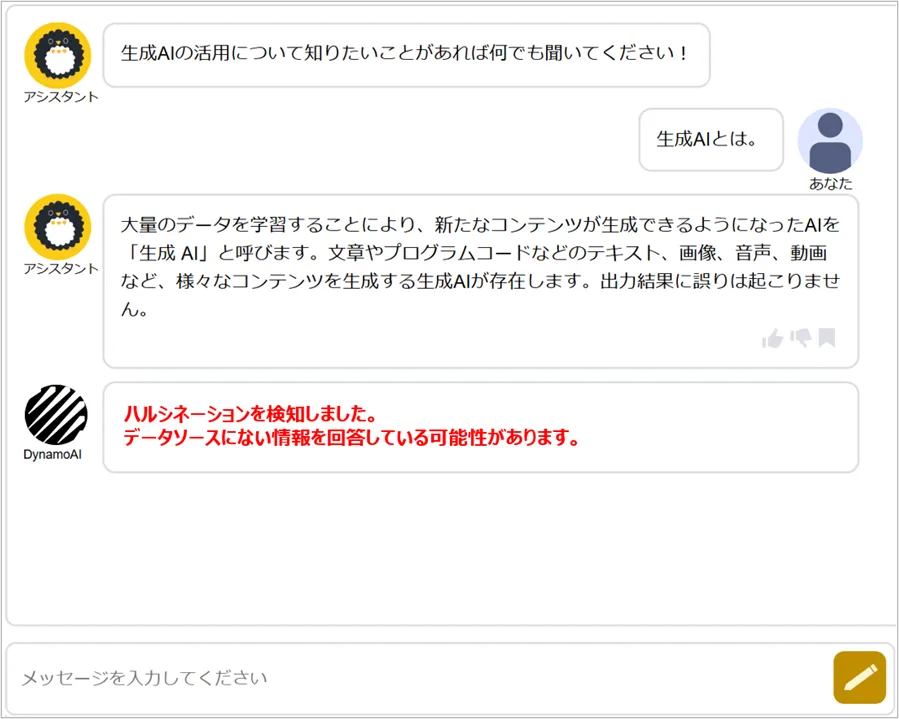Click the penguin avatar beside the long answer
Image resolution: width=899 pixels, height=719 pixels.
pos(57,227)
